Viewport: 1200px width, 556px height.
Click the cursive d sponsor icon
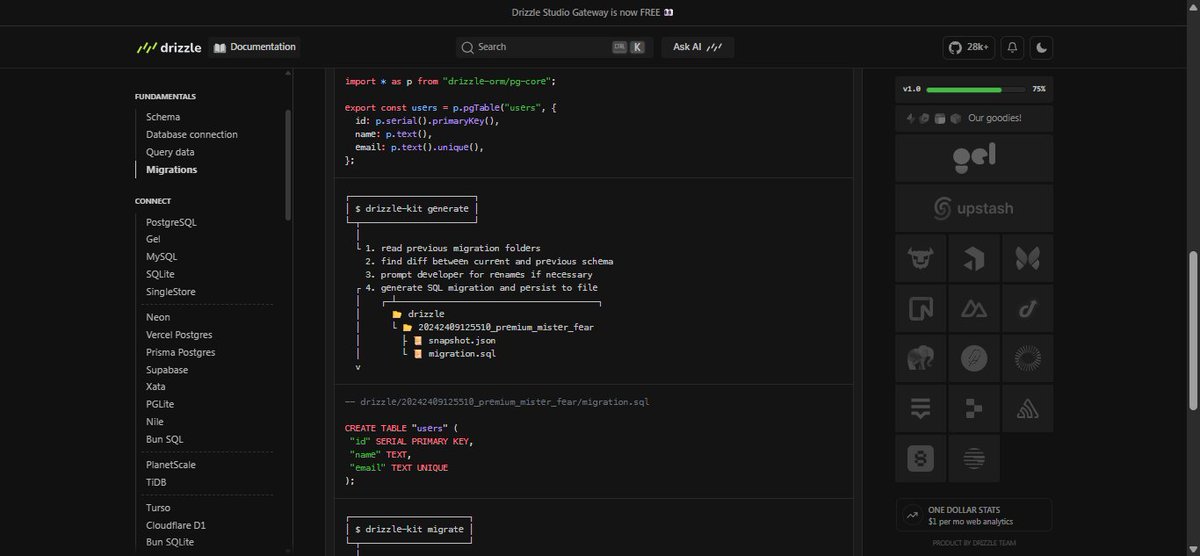(x=1027, y=309)
